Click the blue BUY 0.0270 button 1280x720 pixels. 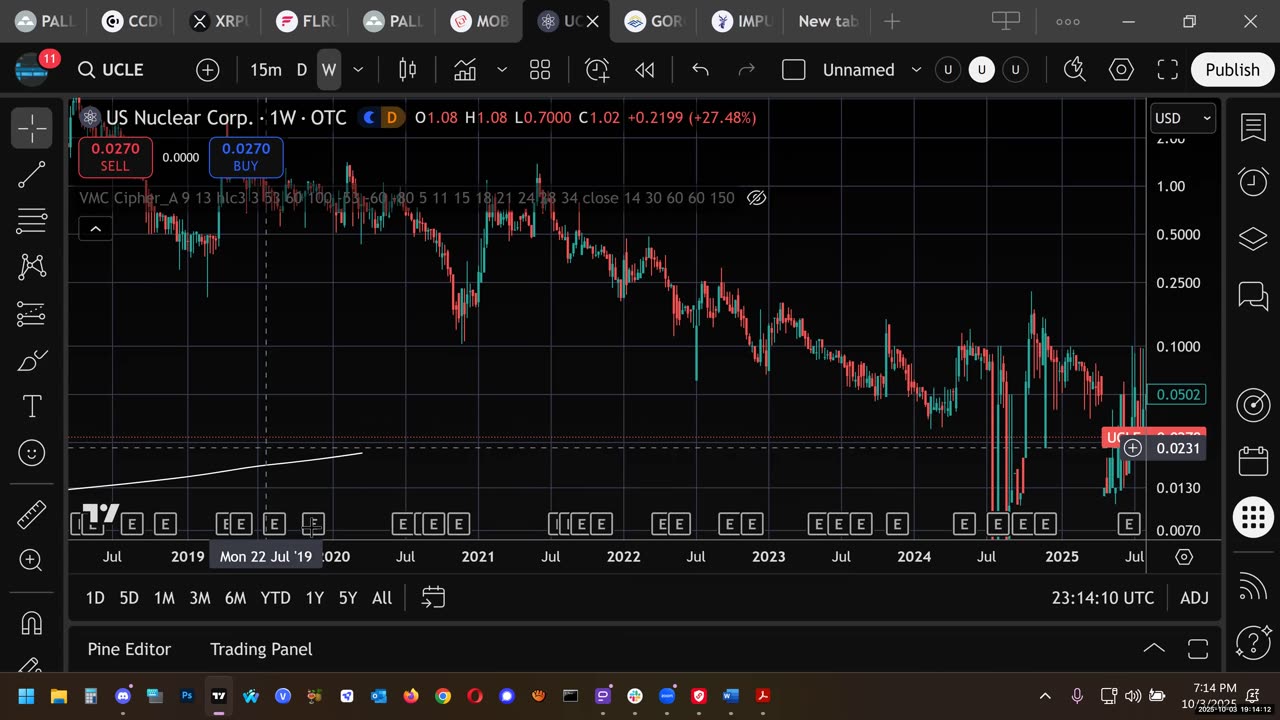click(246, 158)
